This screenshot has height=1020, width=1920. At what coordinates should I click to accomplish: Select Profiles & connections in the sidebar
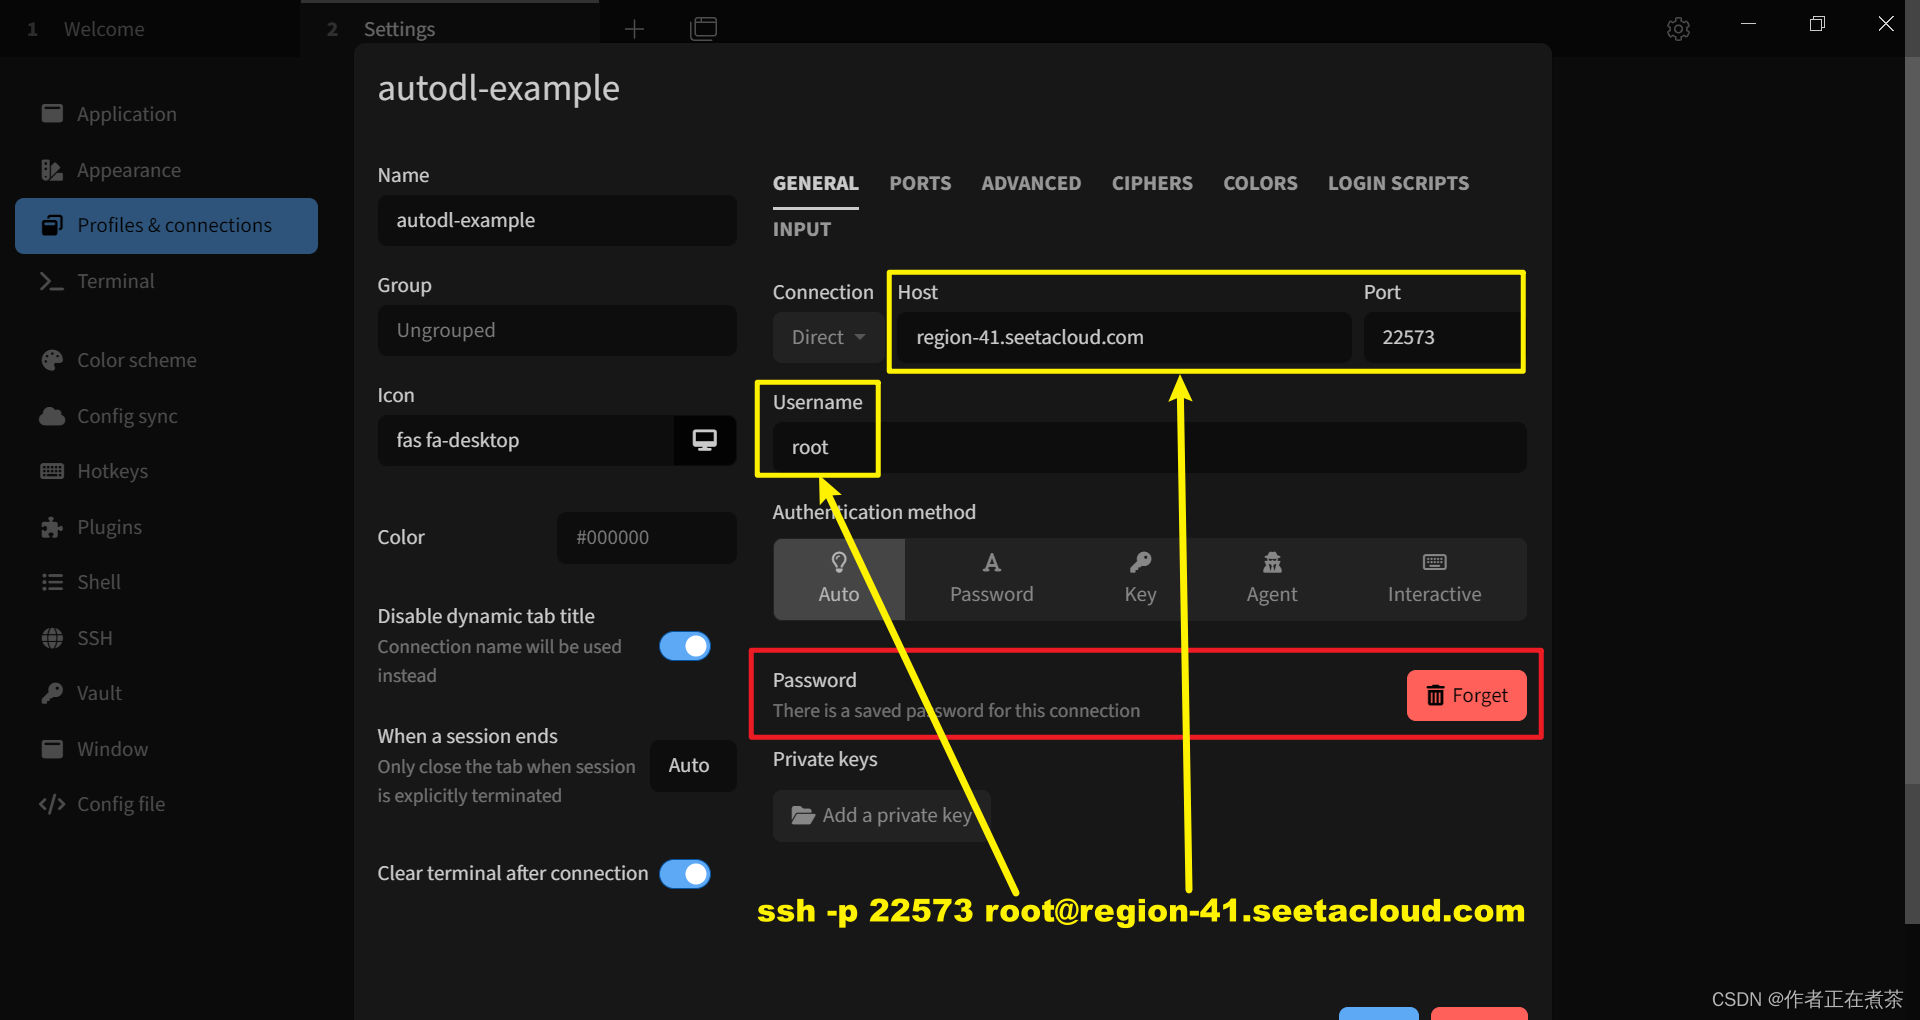tap(166, 225)
